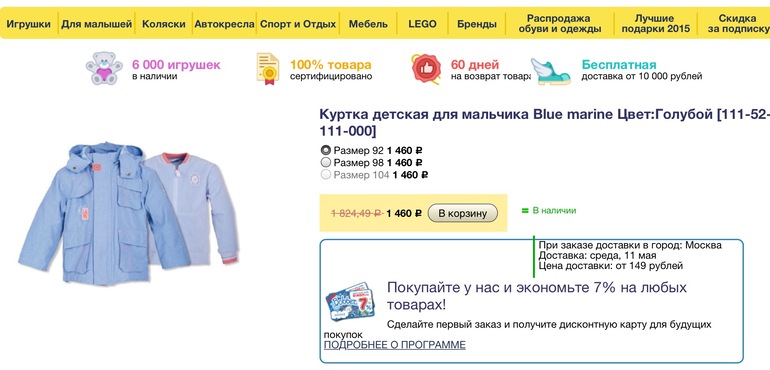770x370 pixels.
Task: Open the Автокресла category
Action: click(x=224, y=24)
